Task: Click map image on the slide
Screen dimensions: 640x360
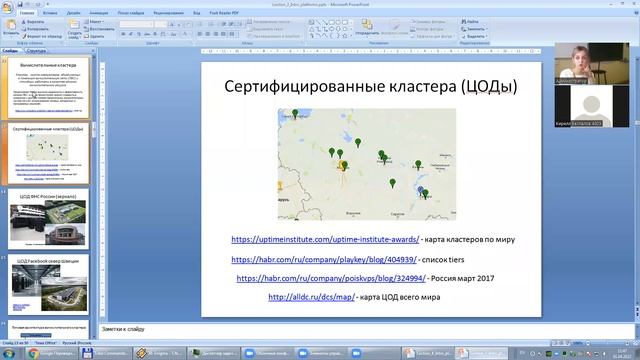Action: click(367, 164)
